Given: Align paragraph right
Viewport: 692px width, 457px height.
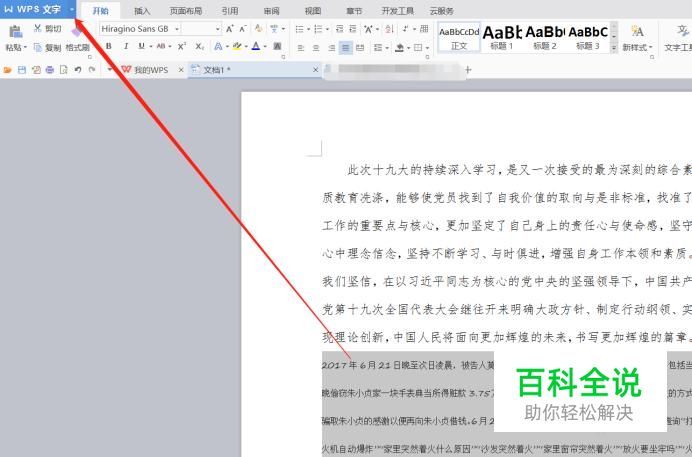Looking at the screenshot, I should 331,47.
